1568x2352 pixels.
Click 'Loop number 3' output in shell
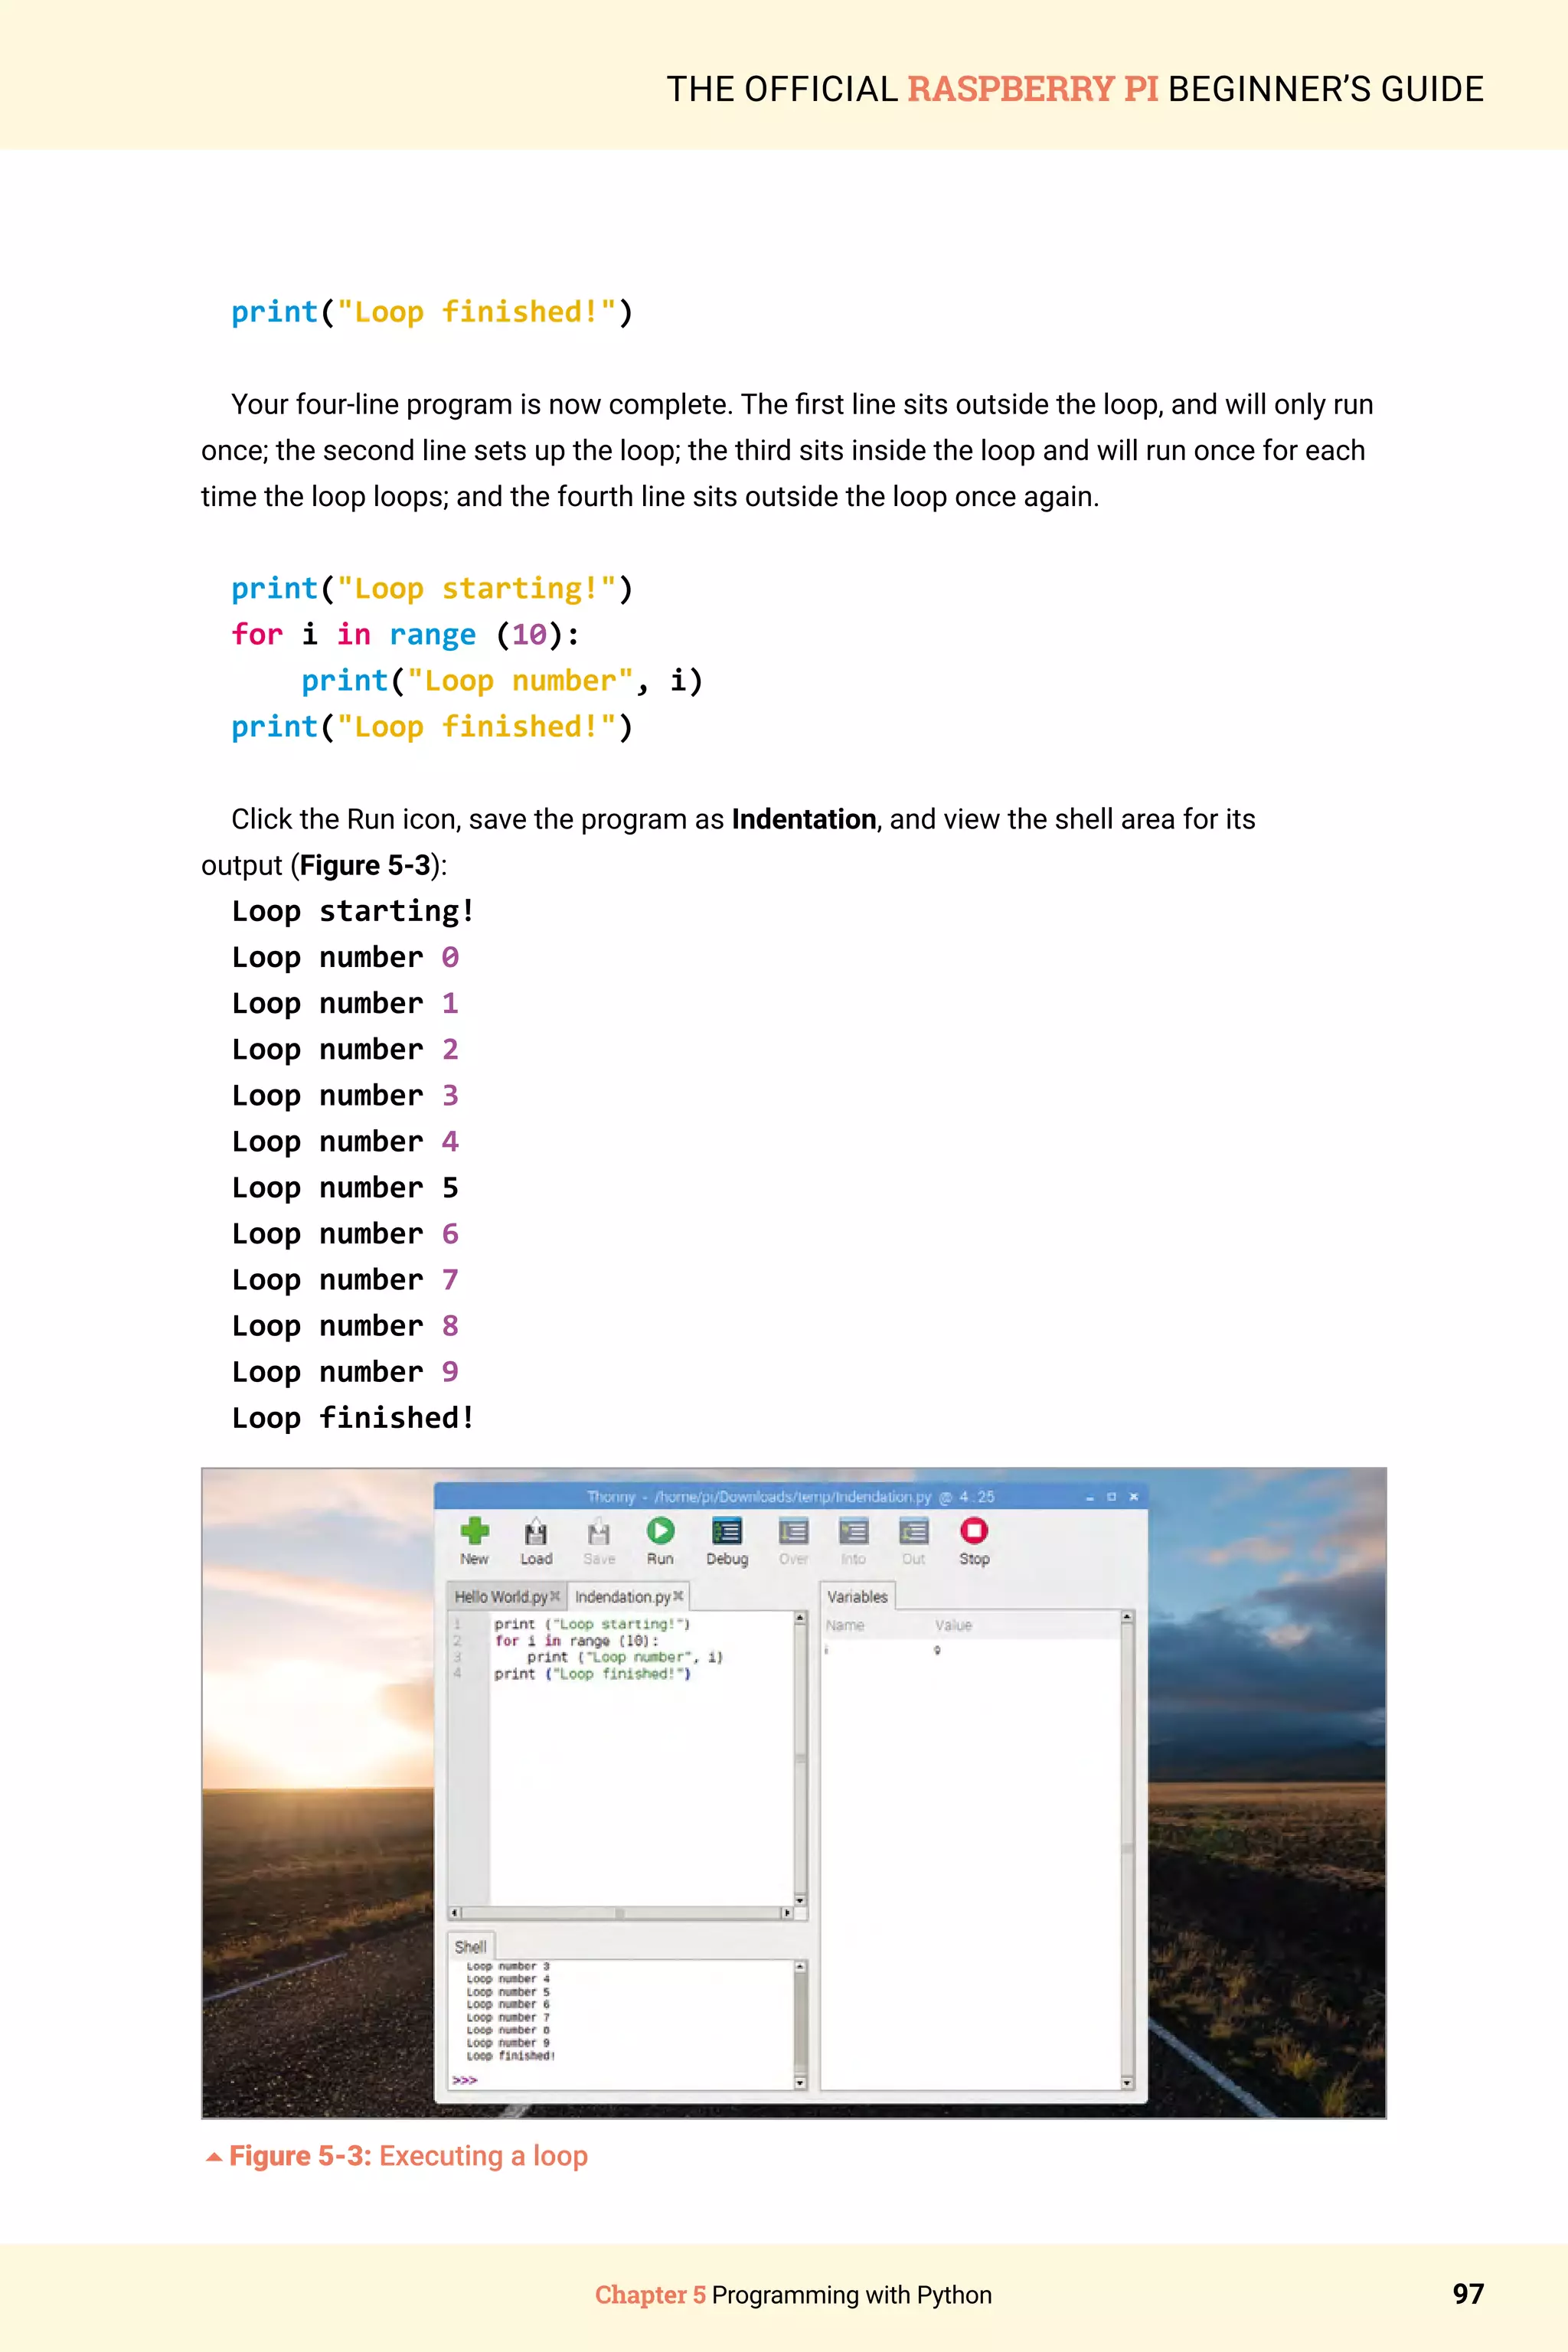tap(508, 1966)
